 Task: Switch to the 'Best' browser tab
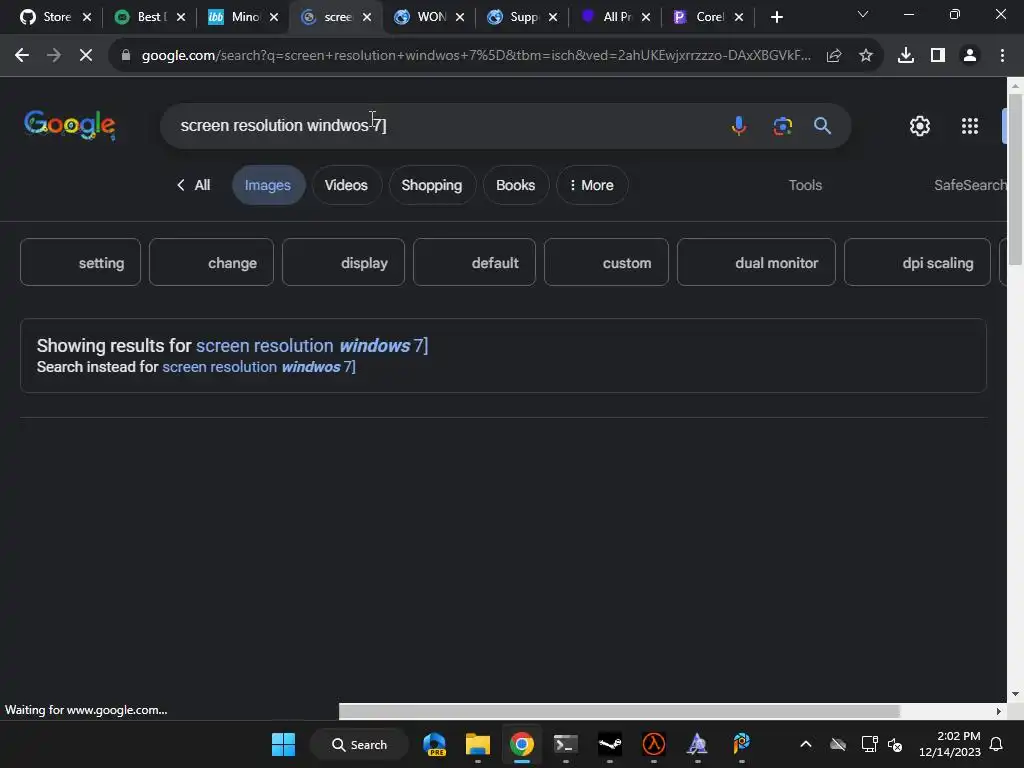coord(150,17)
